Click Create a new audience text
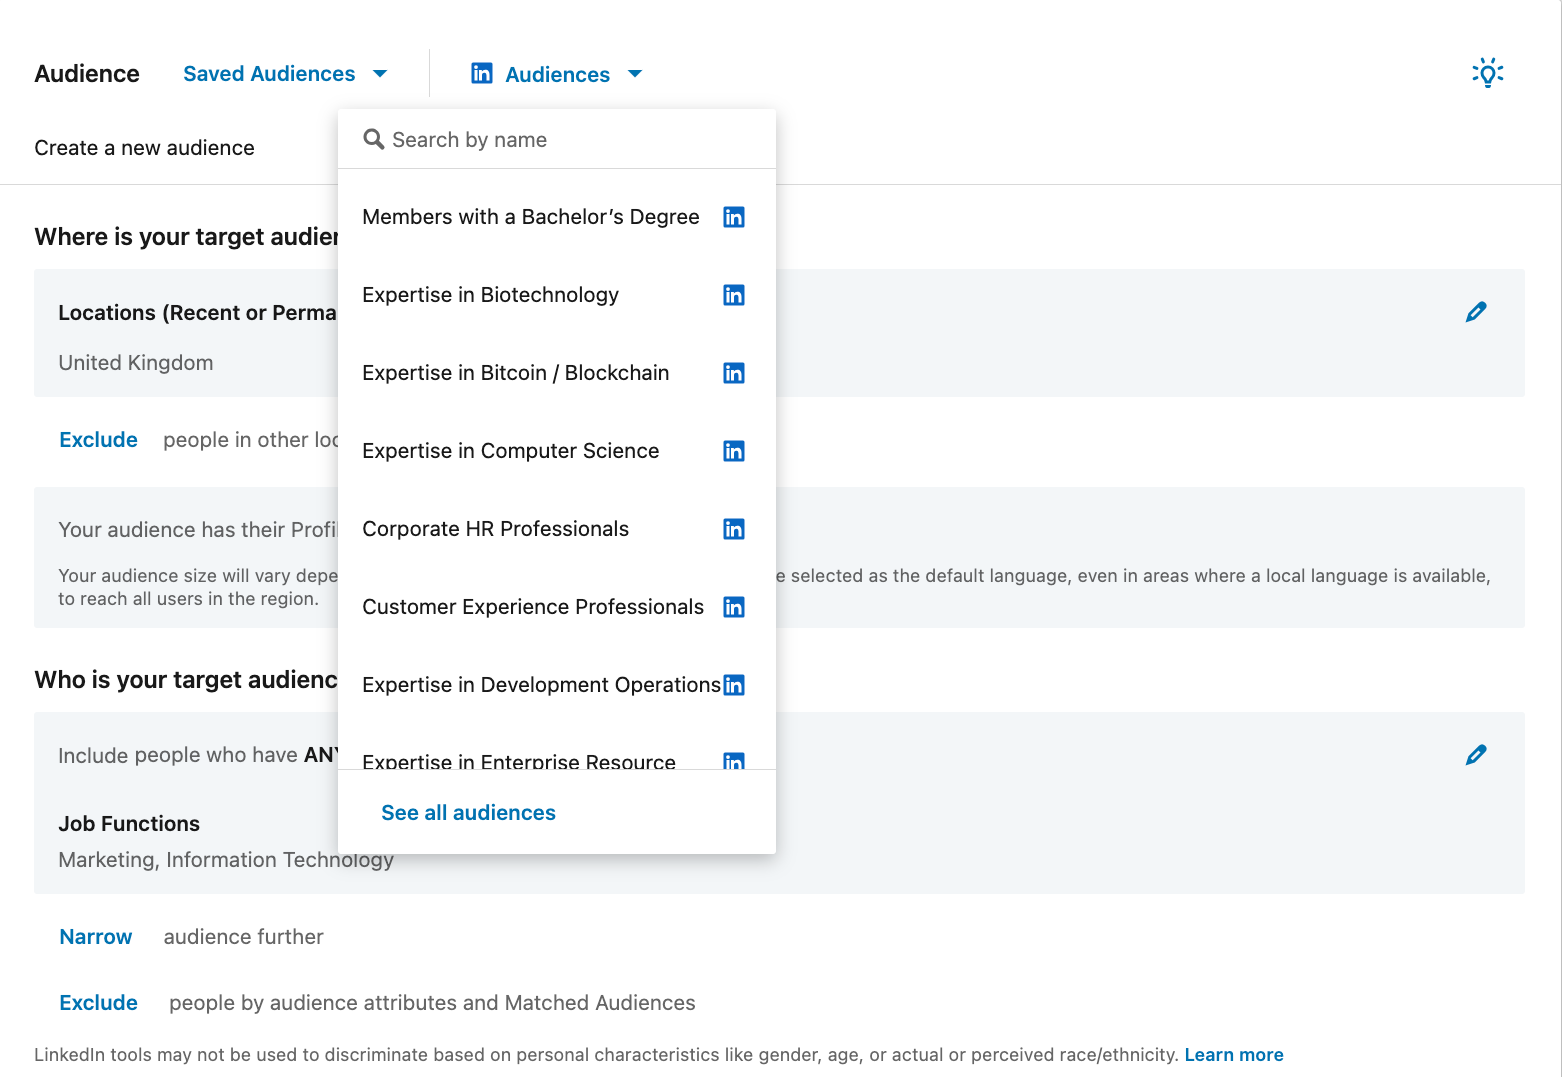Image resolution: width=1562 pixels, height=1077 pixels. point(144,148)
